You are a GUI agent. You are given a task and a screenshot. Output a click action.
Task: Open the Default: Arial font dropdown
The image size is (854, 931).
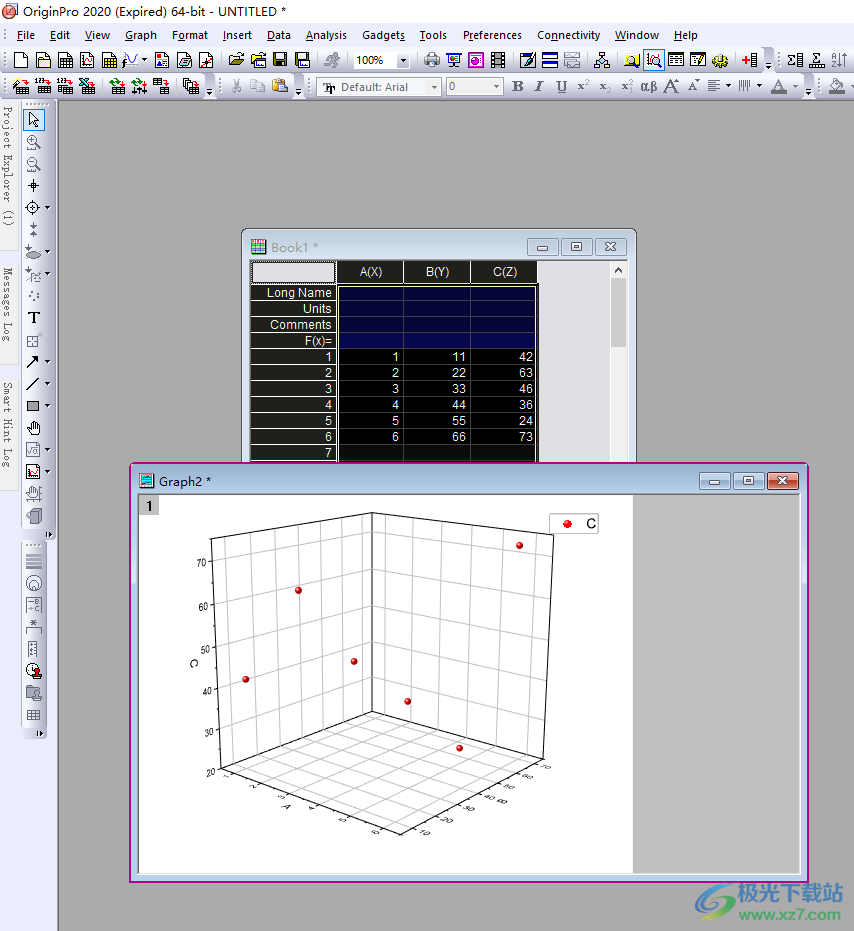[x=434, y=87]
